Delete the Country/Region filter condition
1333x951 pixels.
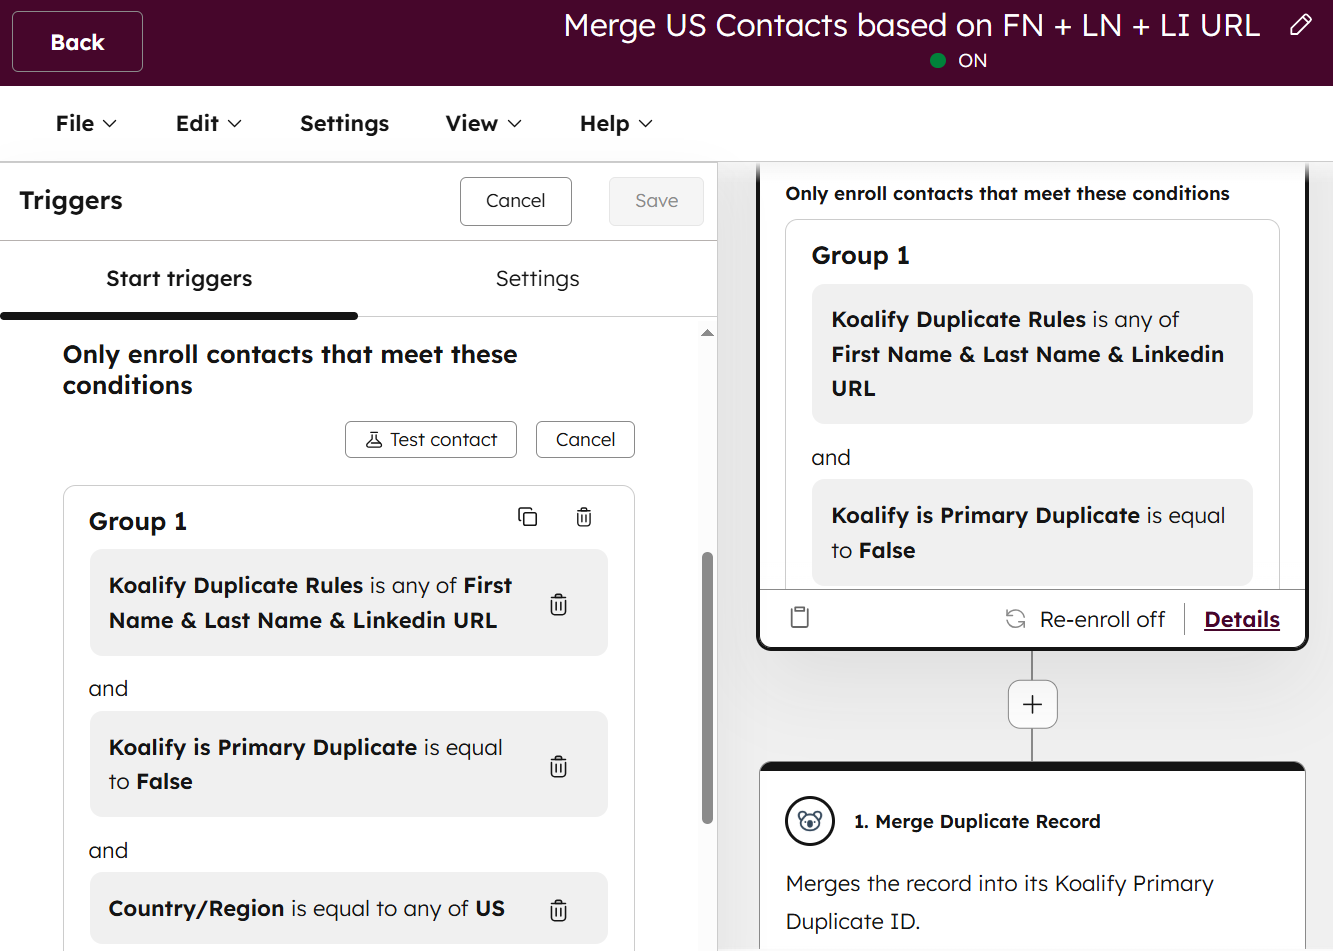(559, 910)
